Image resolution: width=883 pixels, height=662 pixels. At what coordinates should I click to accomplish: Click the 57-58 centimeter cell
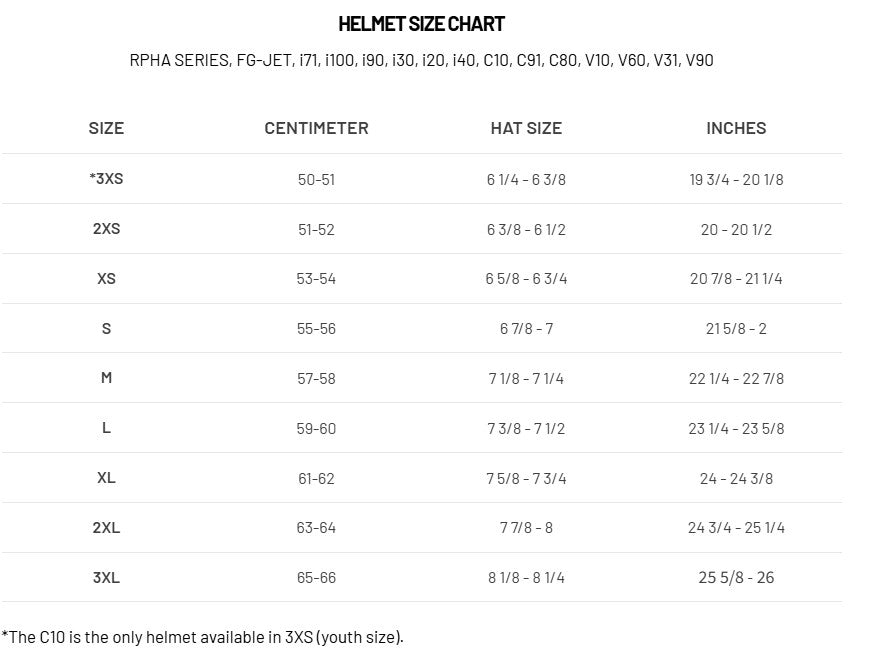pos(316,379)
